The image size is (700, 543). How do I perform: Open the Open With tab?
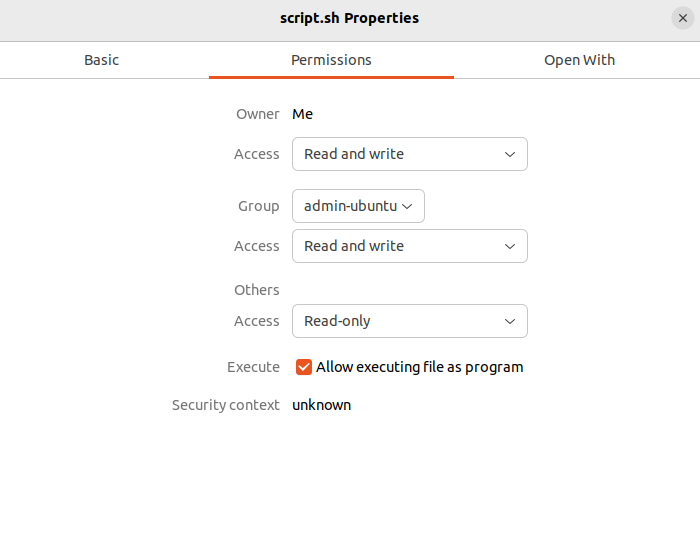(579, 60)
